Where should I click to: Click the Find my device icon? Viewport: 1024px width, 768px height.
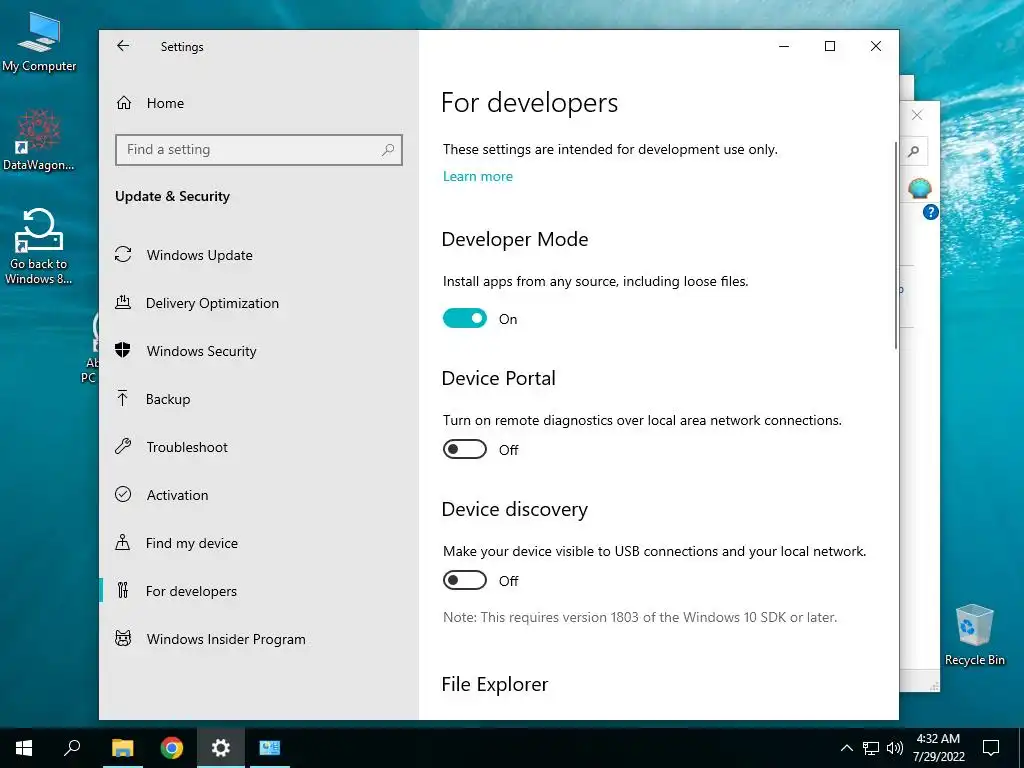pos(123,542)
